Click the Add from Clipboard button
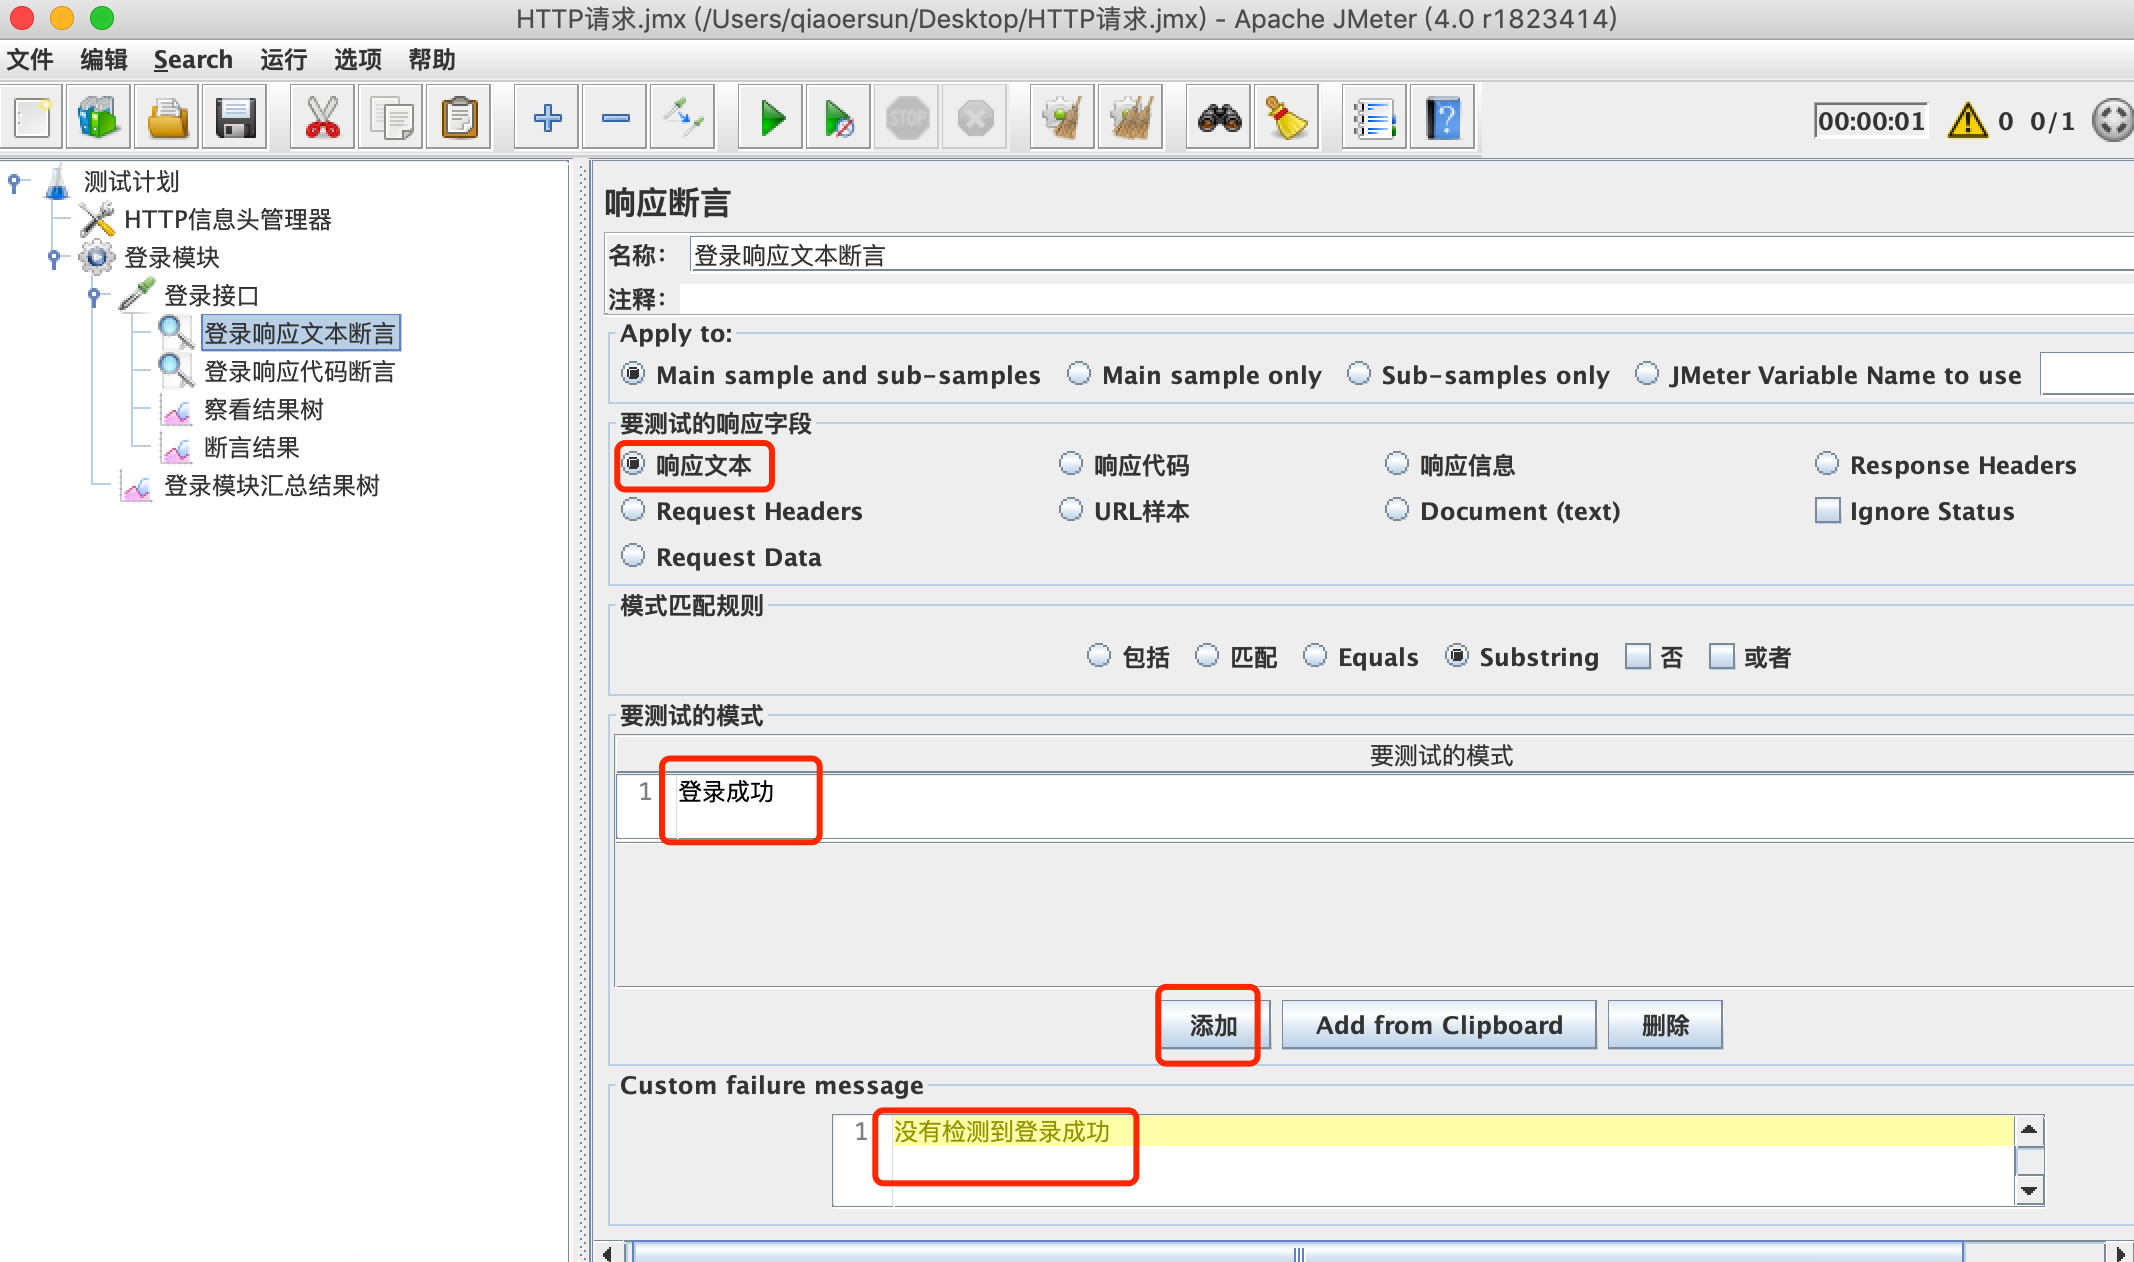The width and height of the screenshot is (2134, 1262). [x=1438, y=1025]
